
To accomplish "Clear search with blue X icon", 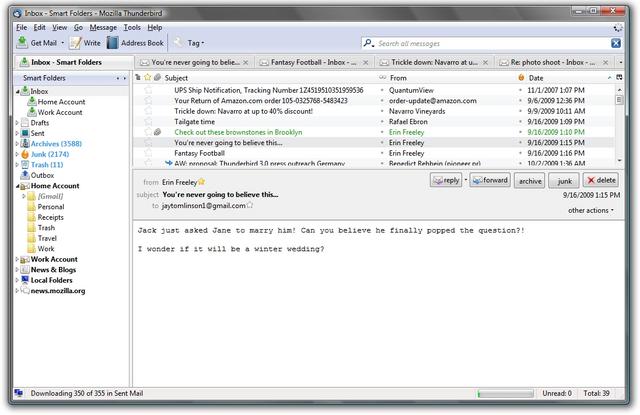I will [616, 43].
